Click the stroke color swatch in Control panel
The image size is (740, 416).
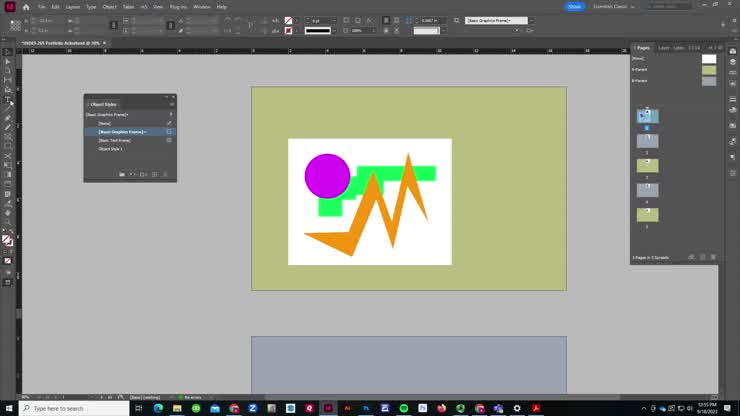288,31
